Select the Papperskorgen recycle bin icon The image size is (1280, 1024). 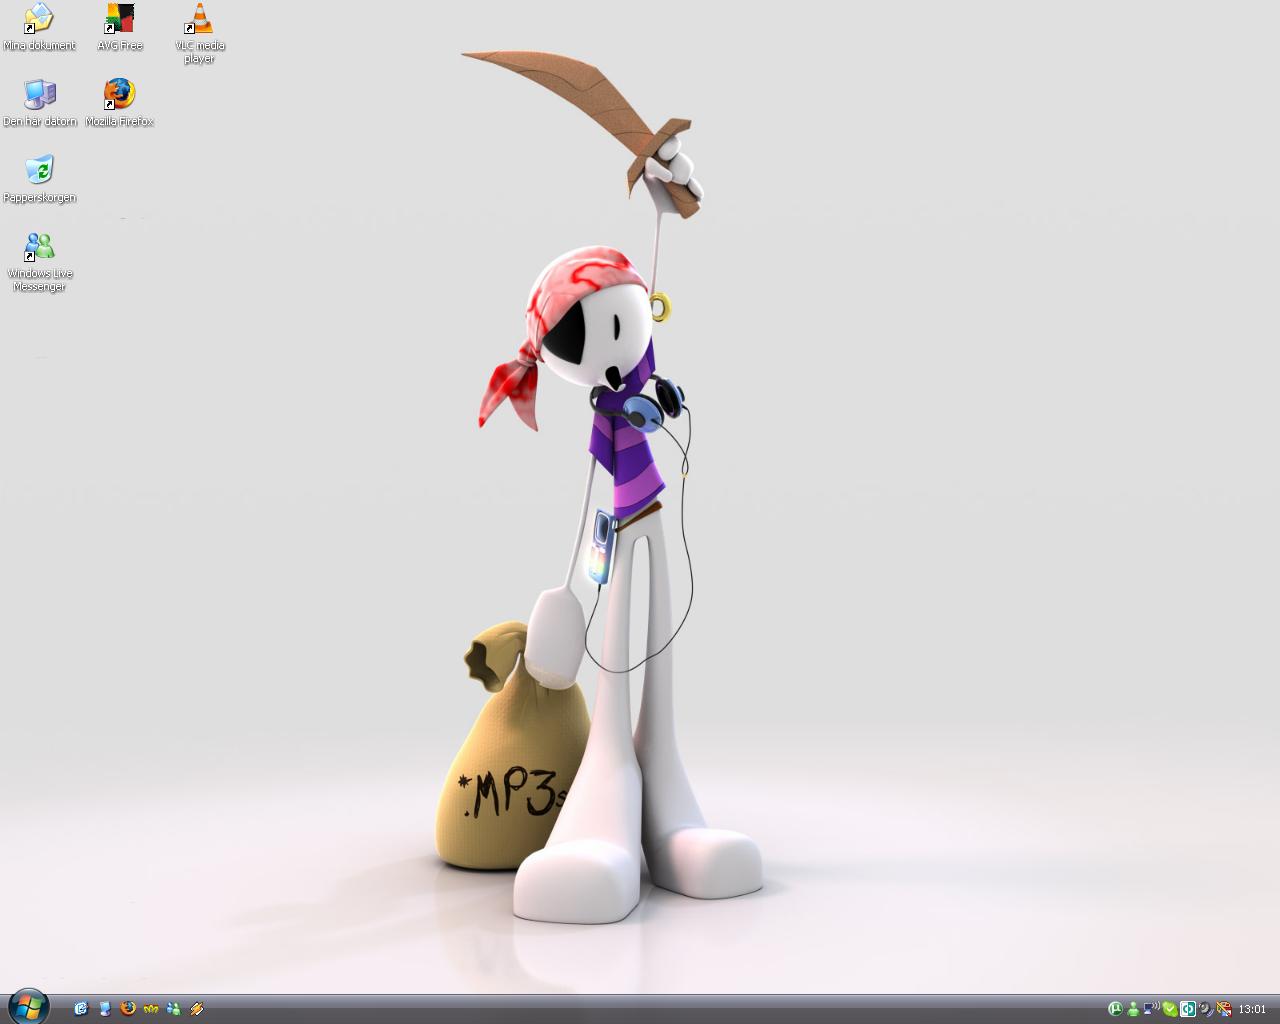(39, 179)
